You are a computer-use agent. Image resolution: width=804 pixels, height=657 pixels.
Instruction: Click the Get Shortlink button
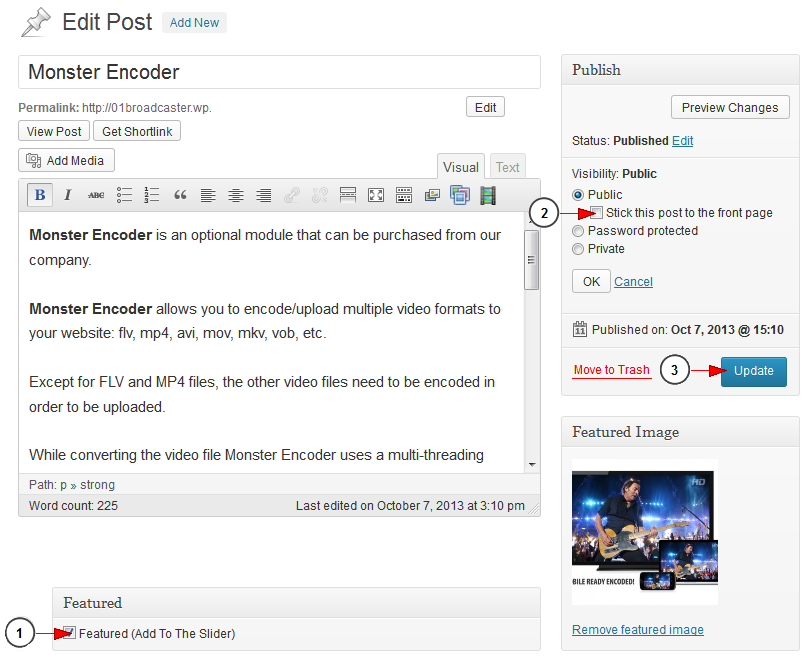(137, 131)
